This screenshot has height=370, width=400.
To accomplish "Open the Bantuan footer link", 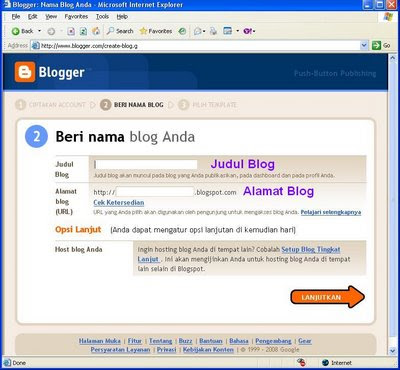I will pyautogui.click(x=211, y=341).
